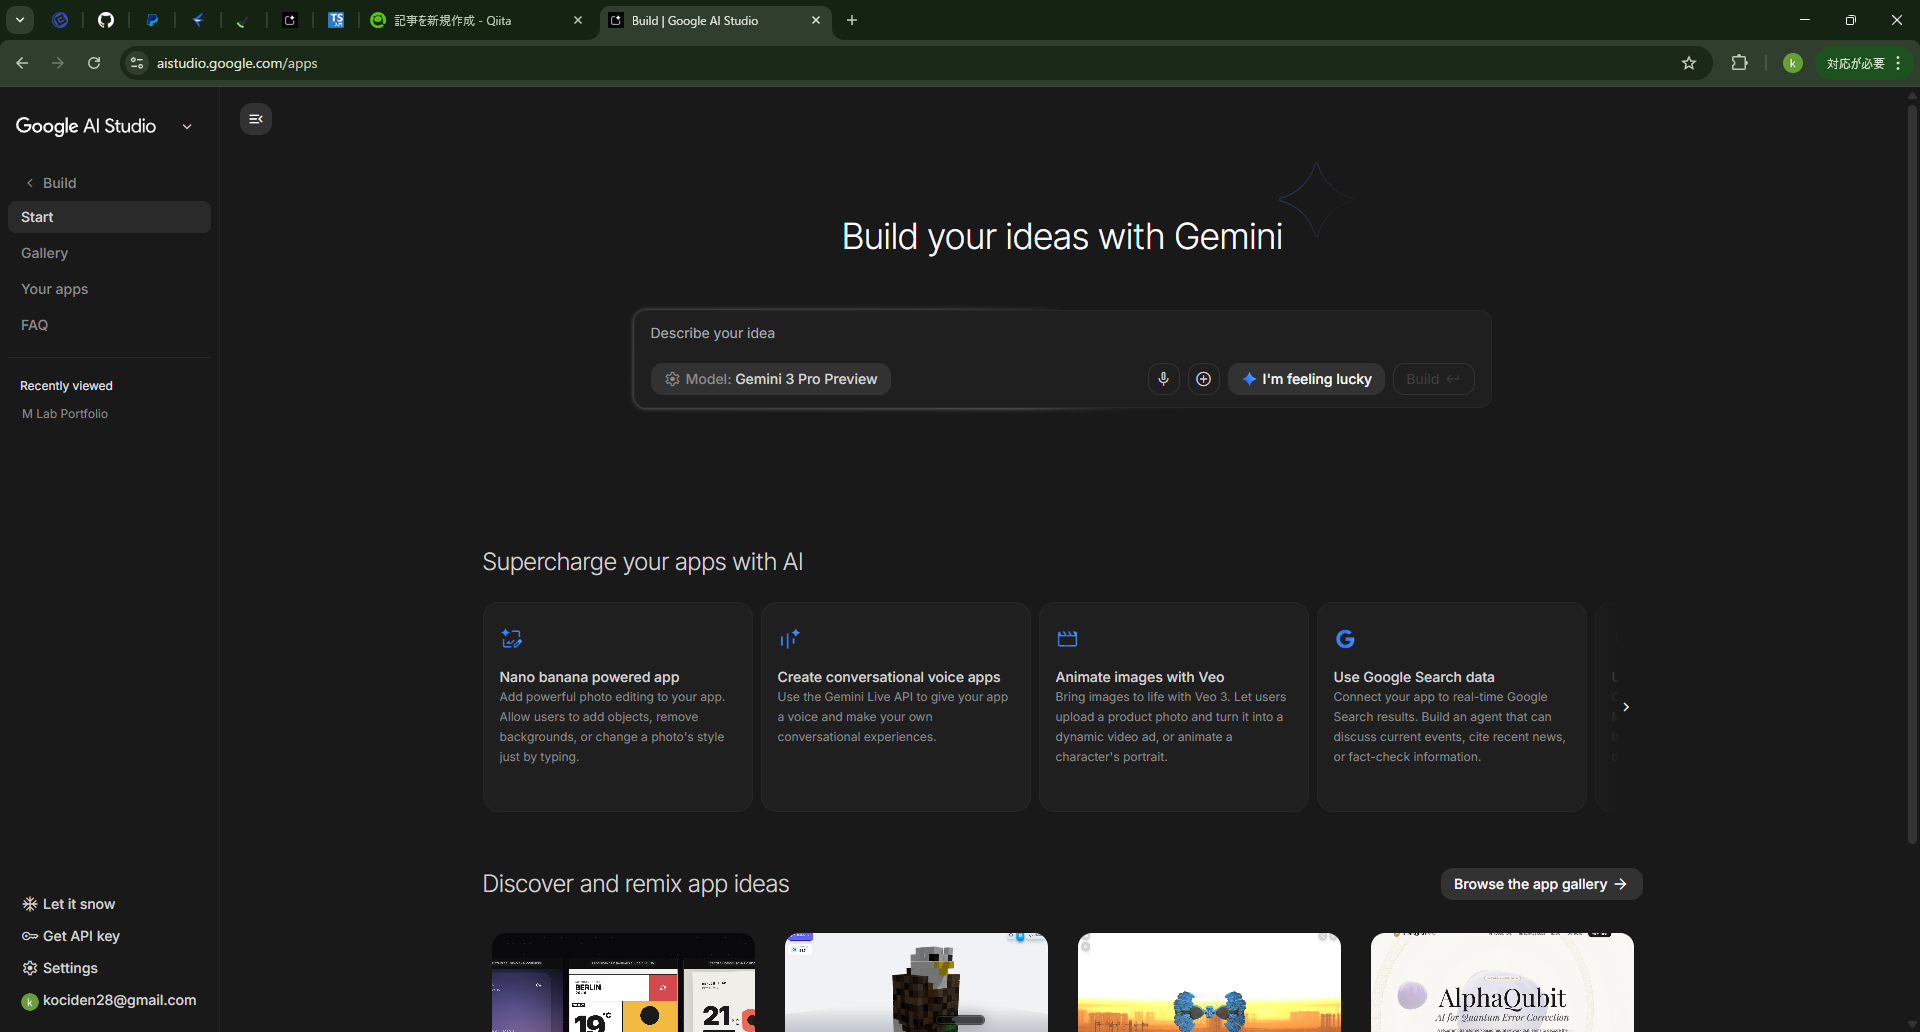Open the blocky eagle app thumbnail
Screen dimensions: 1920x1032
coord(916,982)
